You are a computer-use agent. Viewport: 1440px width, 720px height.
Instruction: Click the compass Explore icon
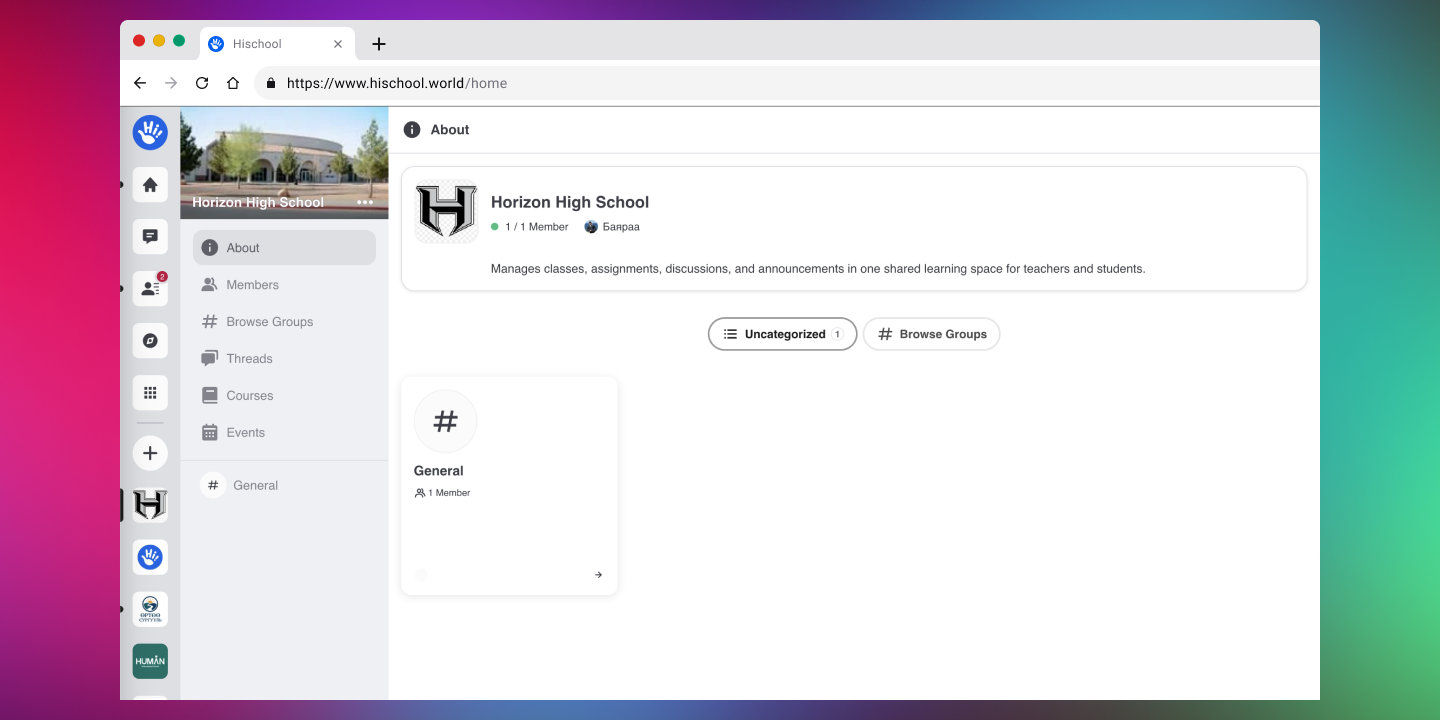(x=150, y=341)
